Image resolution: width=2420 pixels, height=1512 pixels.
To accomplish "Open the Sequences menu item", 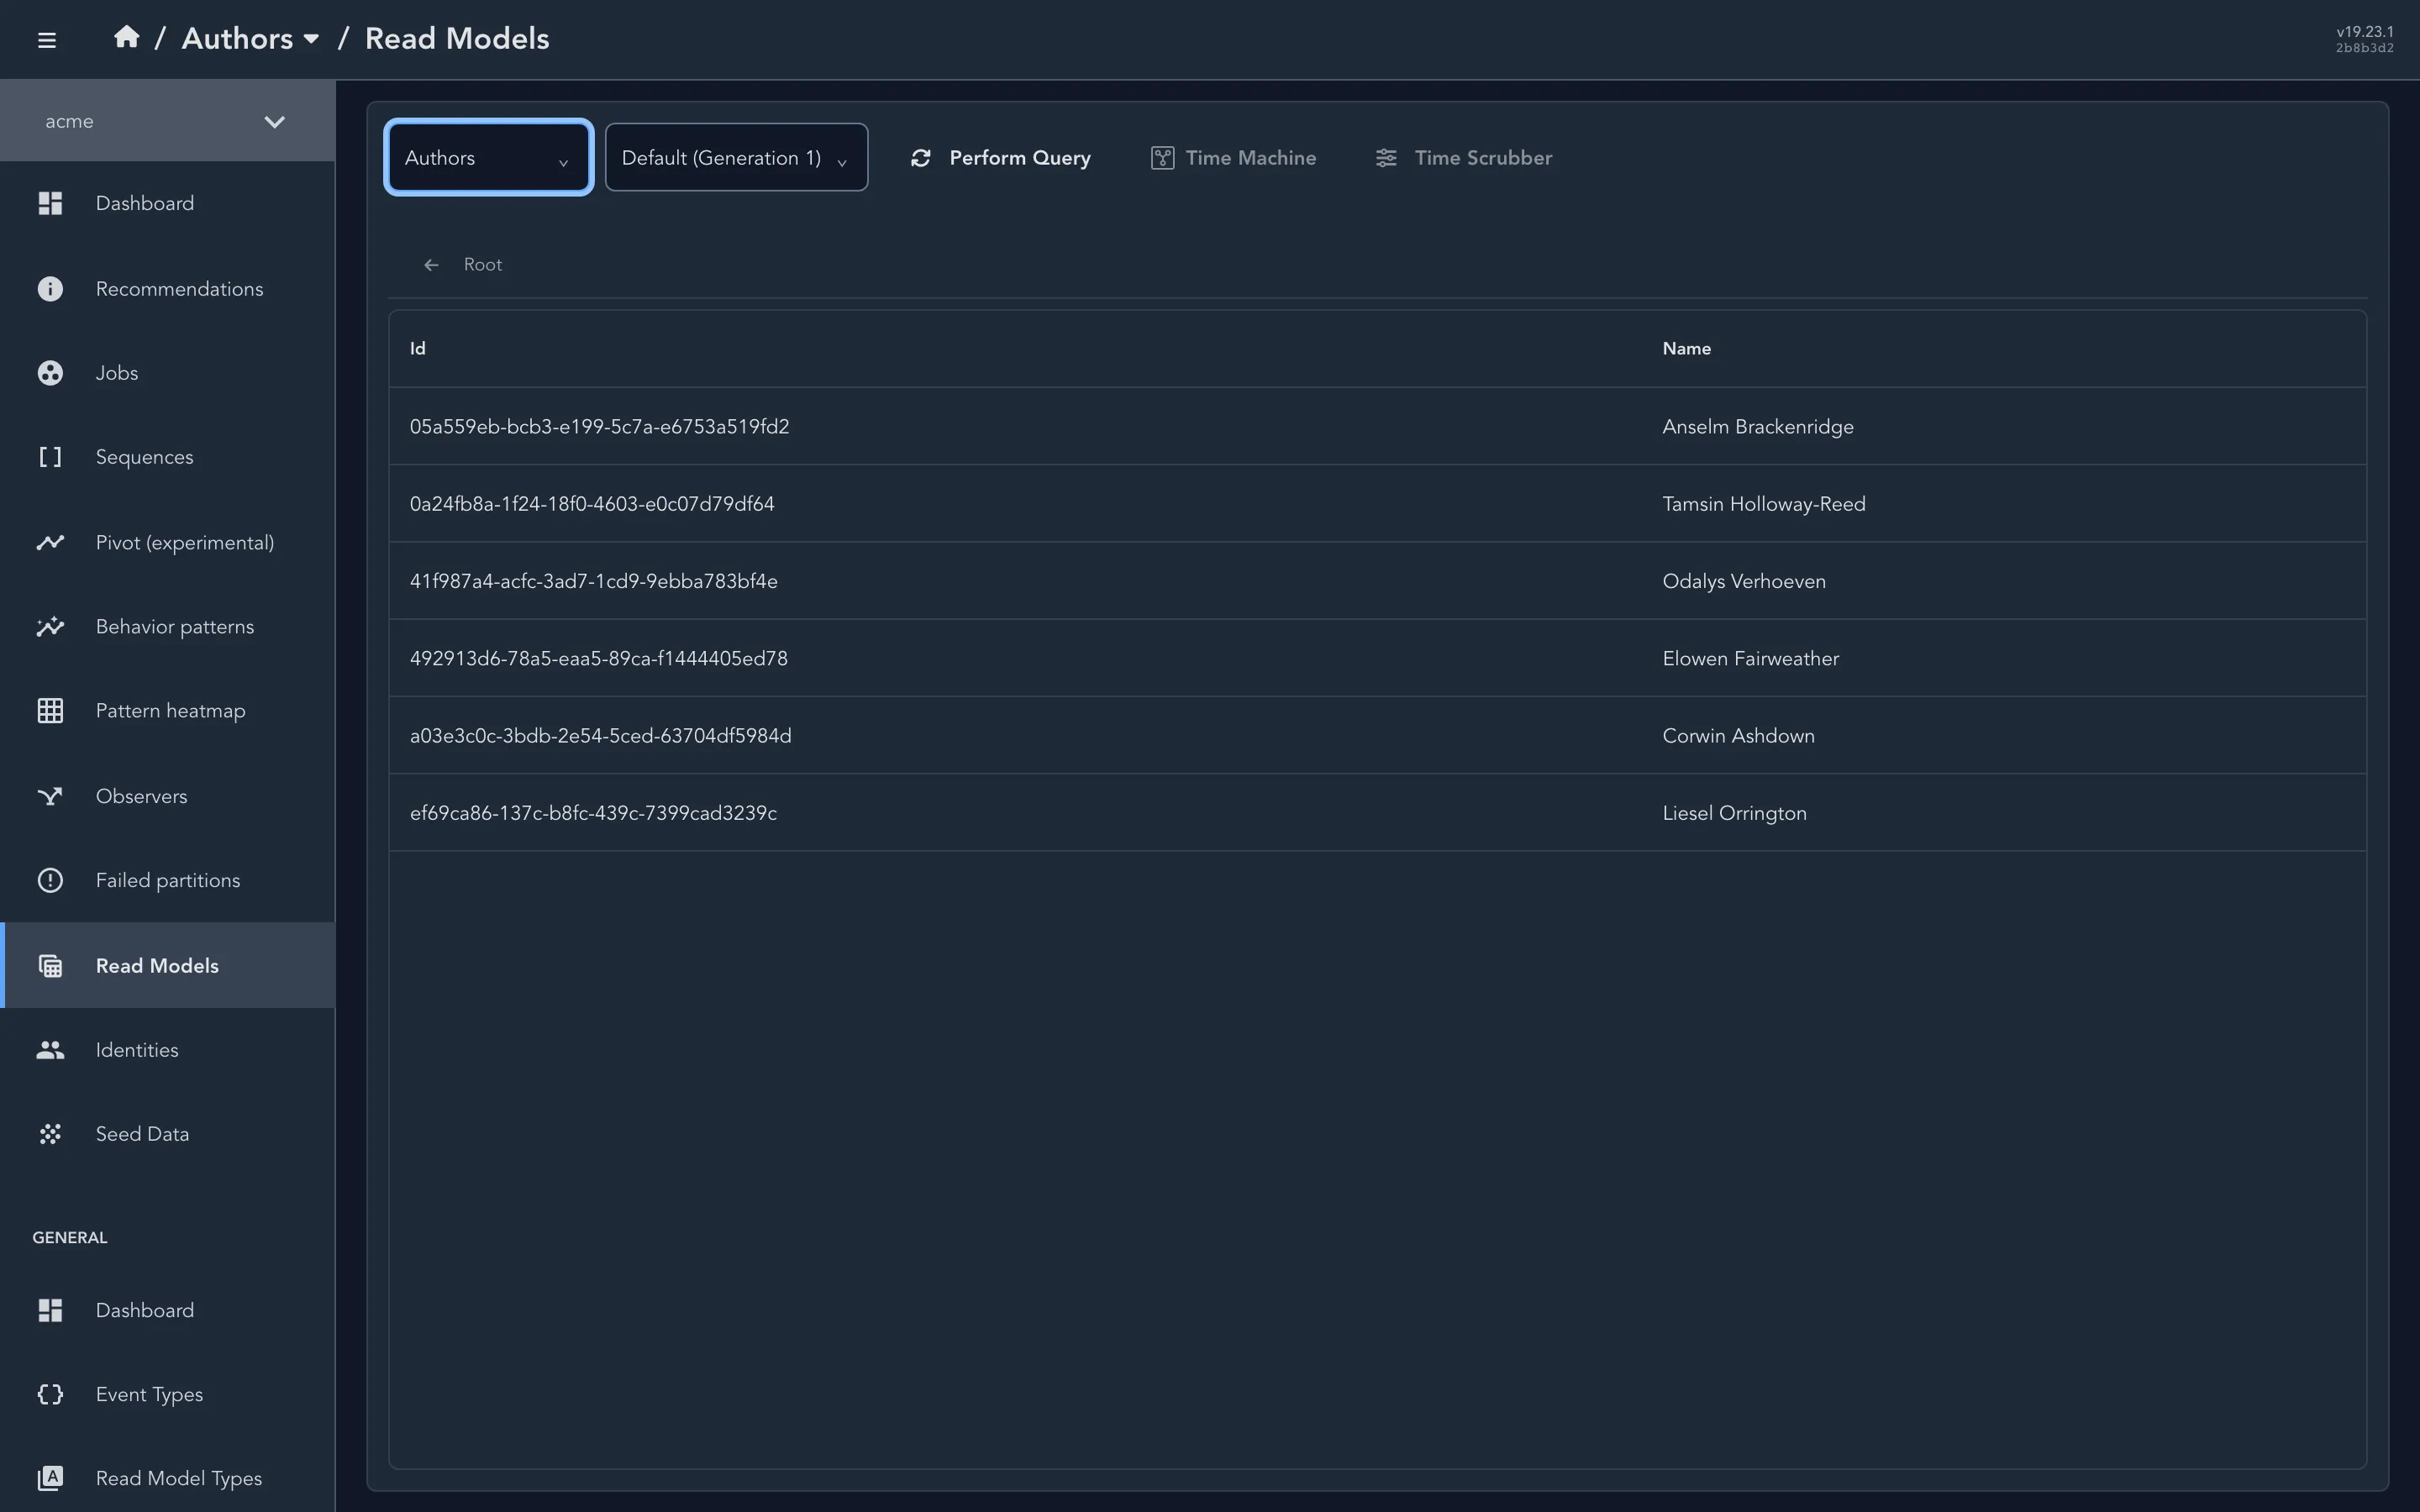I will (x=167, y=457).
